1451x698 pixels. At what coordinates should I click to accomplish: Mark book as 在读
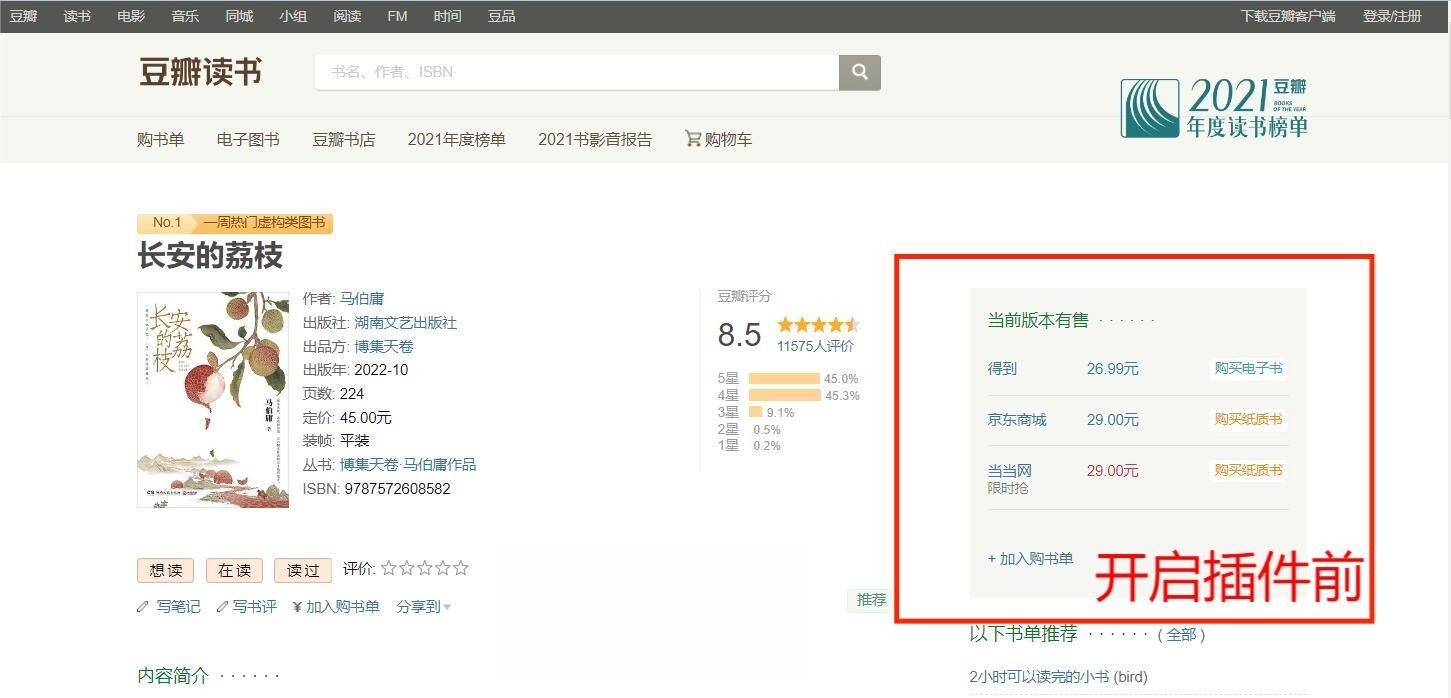click(x=234, y=570)
